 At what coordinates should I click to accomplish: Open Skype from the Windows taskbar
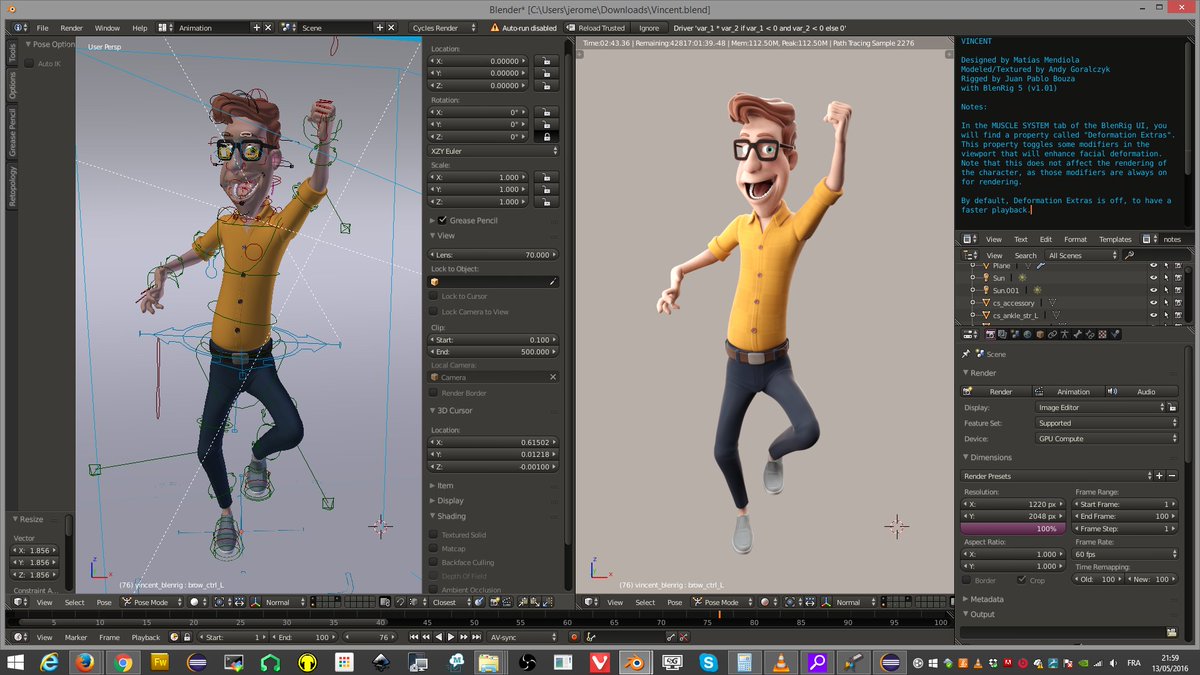tap(708, 661)
